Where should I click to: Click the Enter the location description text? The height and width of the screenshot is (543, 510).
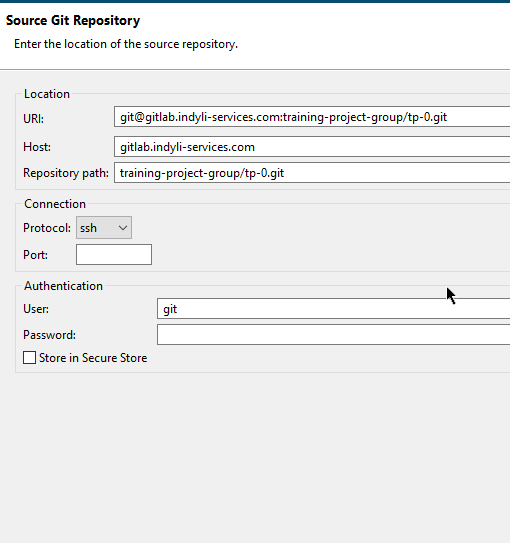coord(126,44)
